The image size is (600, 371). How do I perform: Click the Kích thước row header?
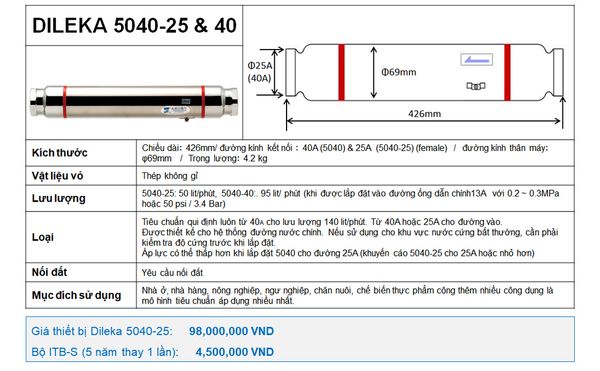coord(60,153)
